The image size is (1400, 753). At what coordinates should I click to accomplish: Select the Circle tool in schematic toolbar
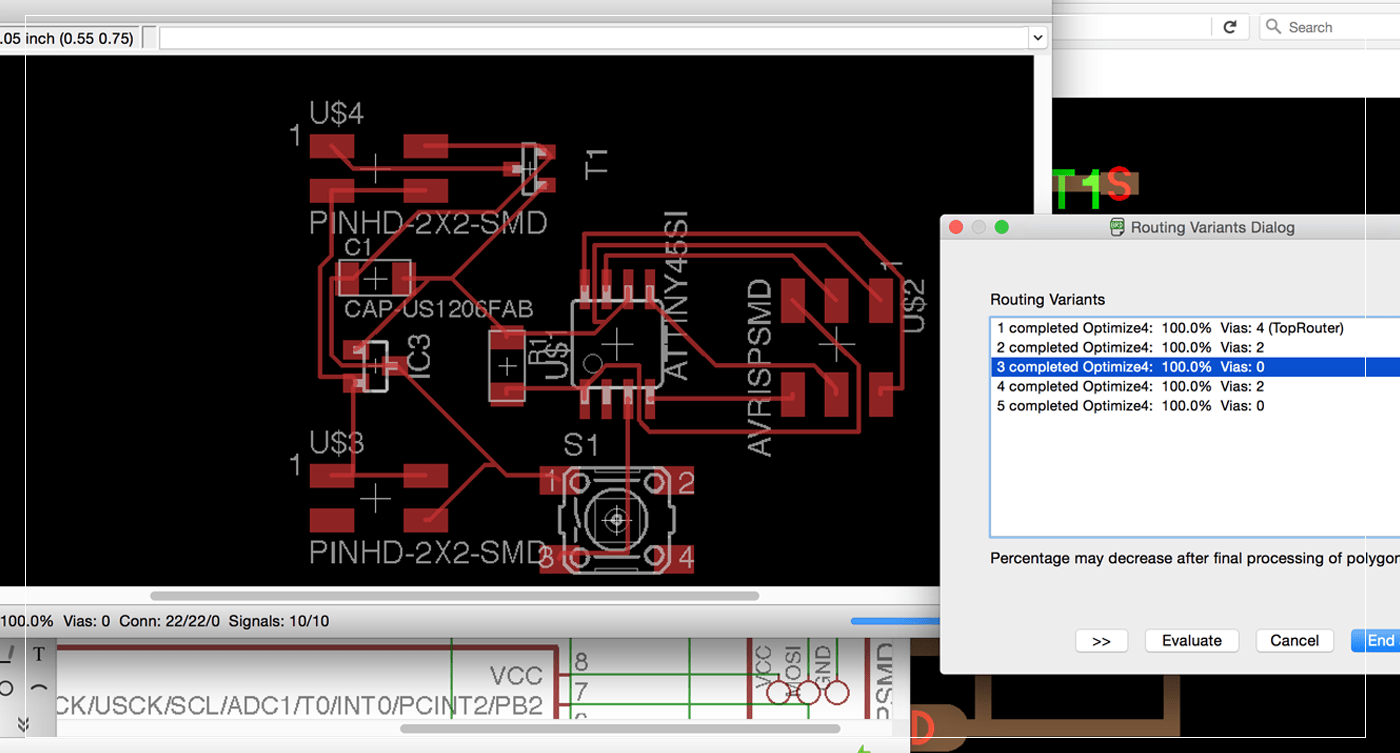(6, 689)
